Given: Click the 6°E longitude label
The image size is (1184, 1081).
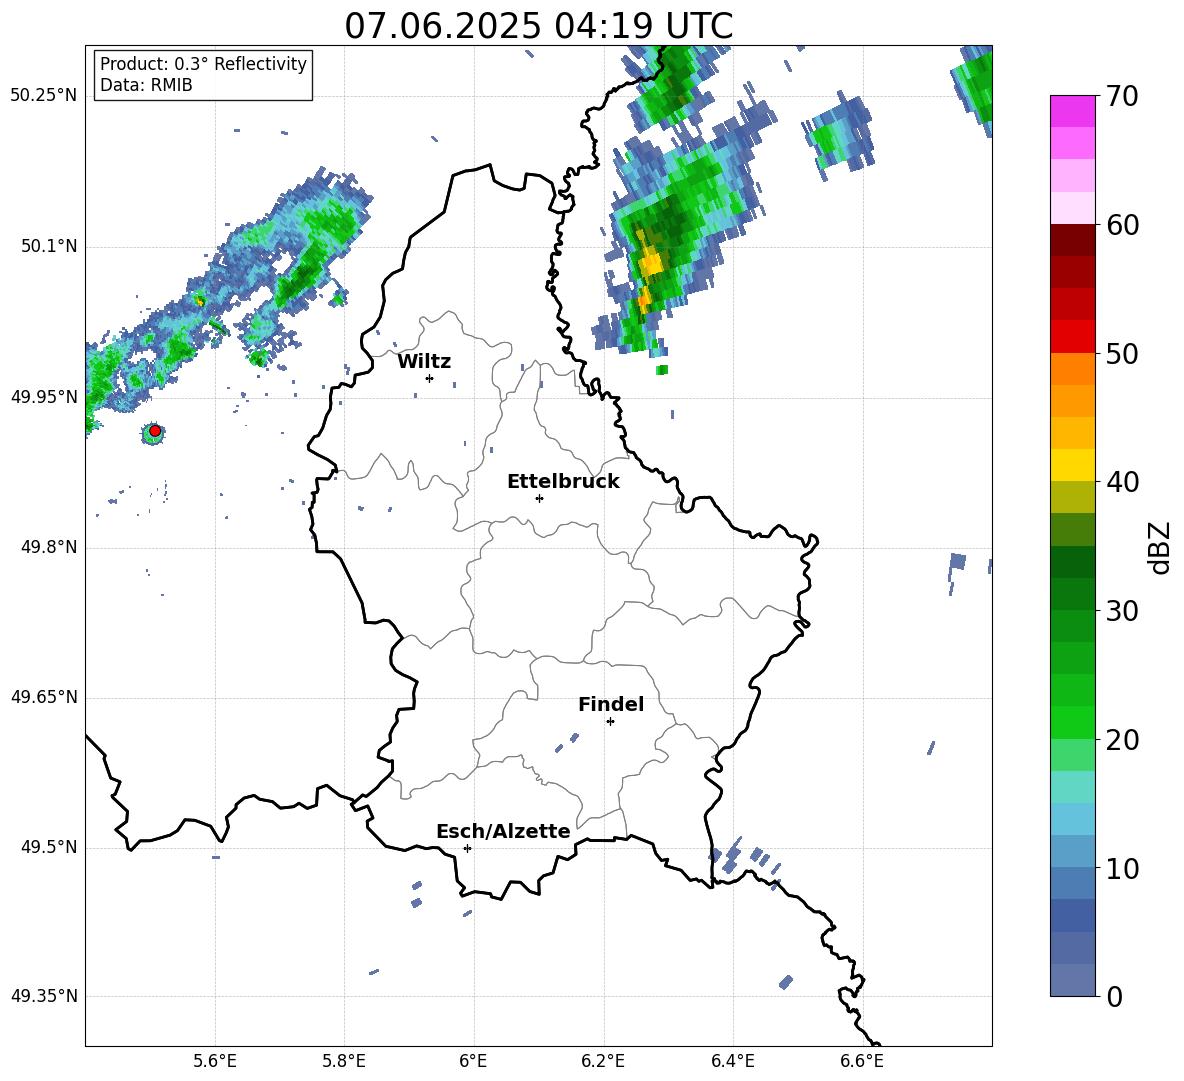Looking at the screenshot, I should tap(473, 1061).
